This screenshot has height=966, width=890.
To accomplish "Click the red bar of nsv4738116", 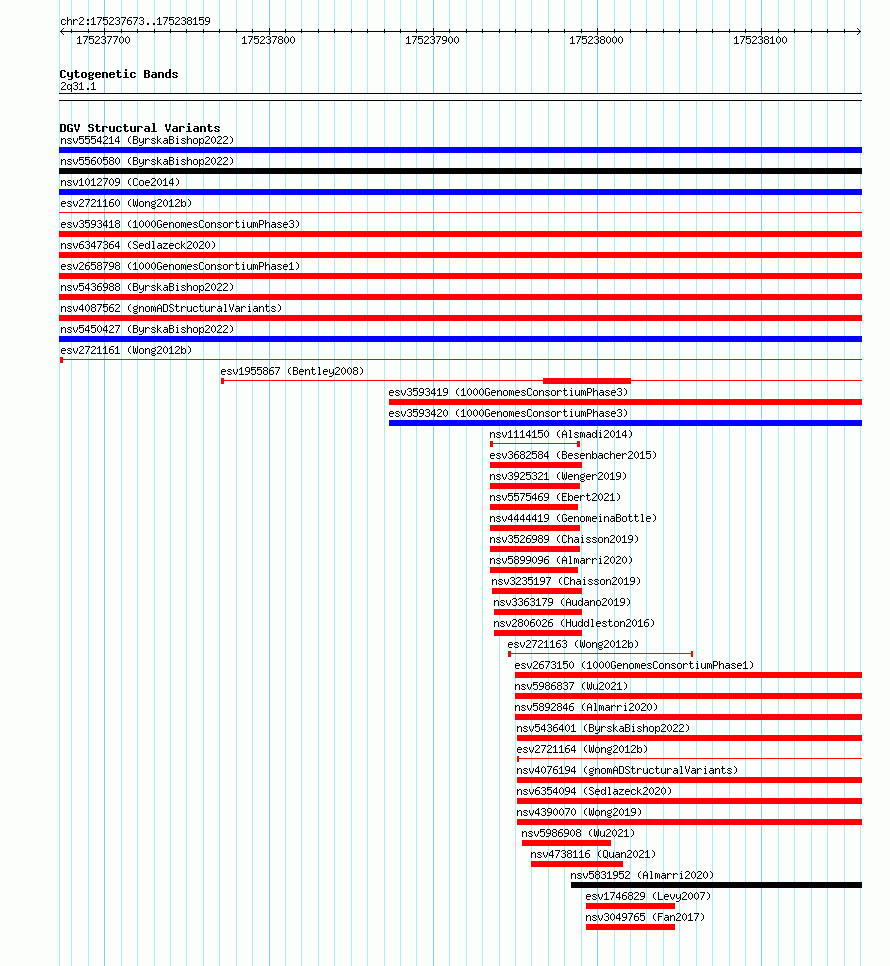I will coord(577,864).
